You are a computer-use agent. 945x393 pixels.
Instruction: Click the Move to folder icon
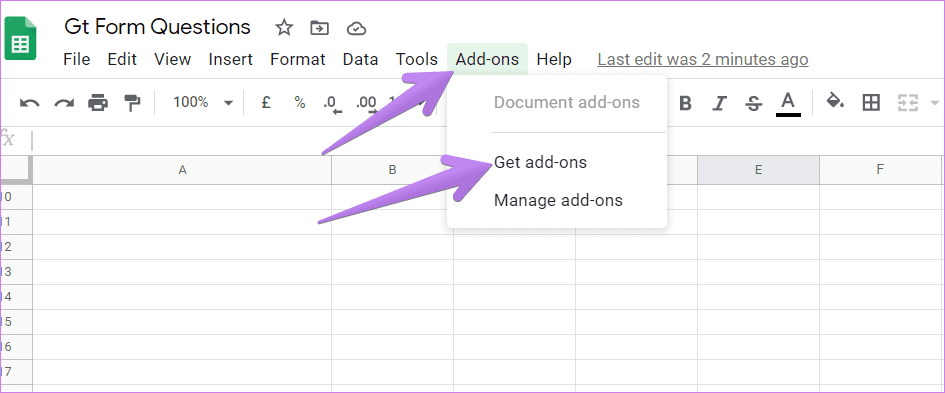[x=319, y=28]
